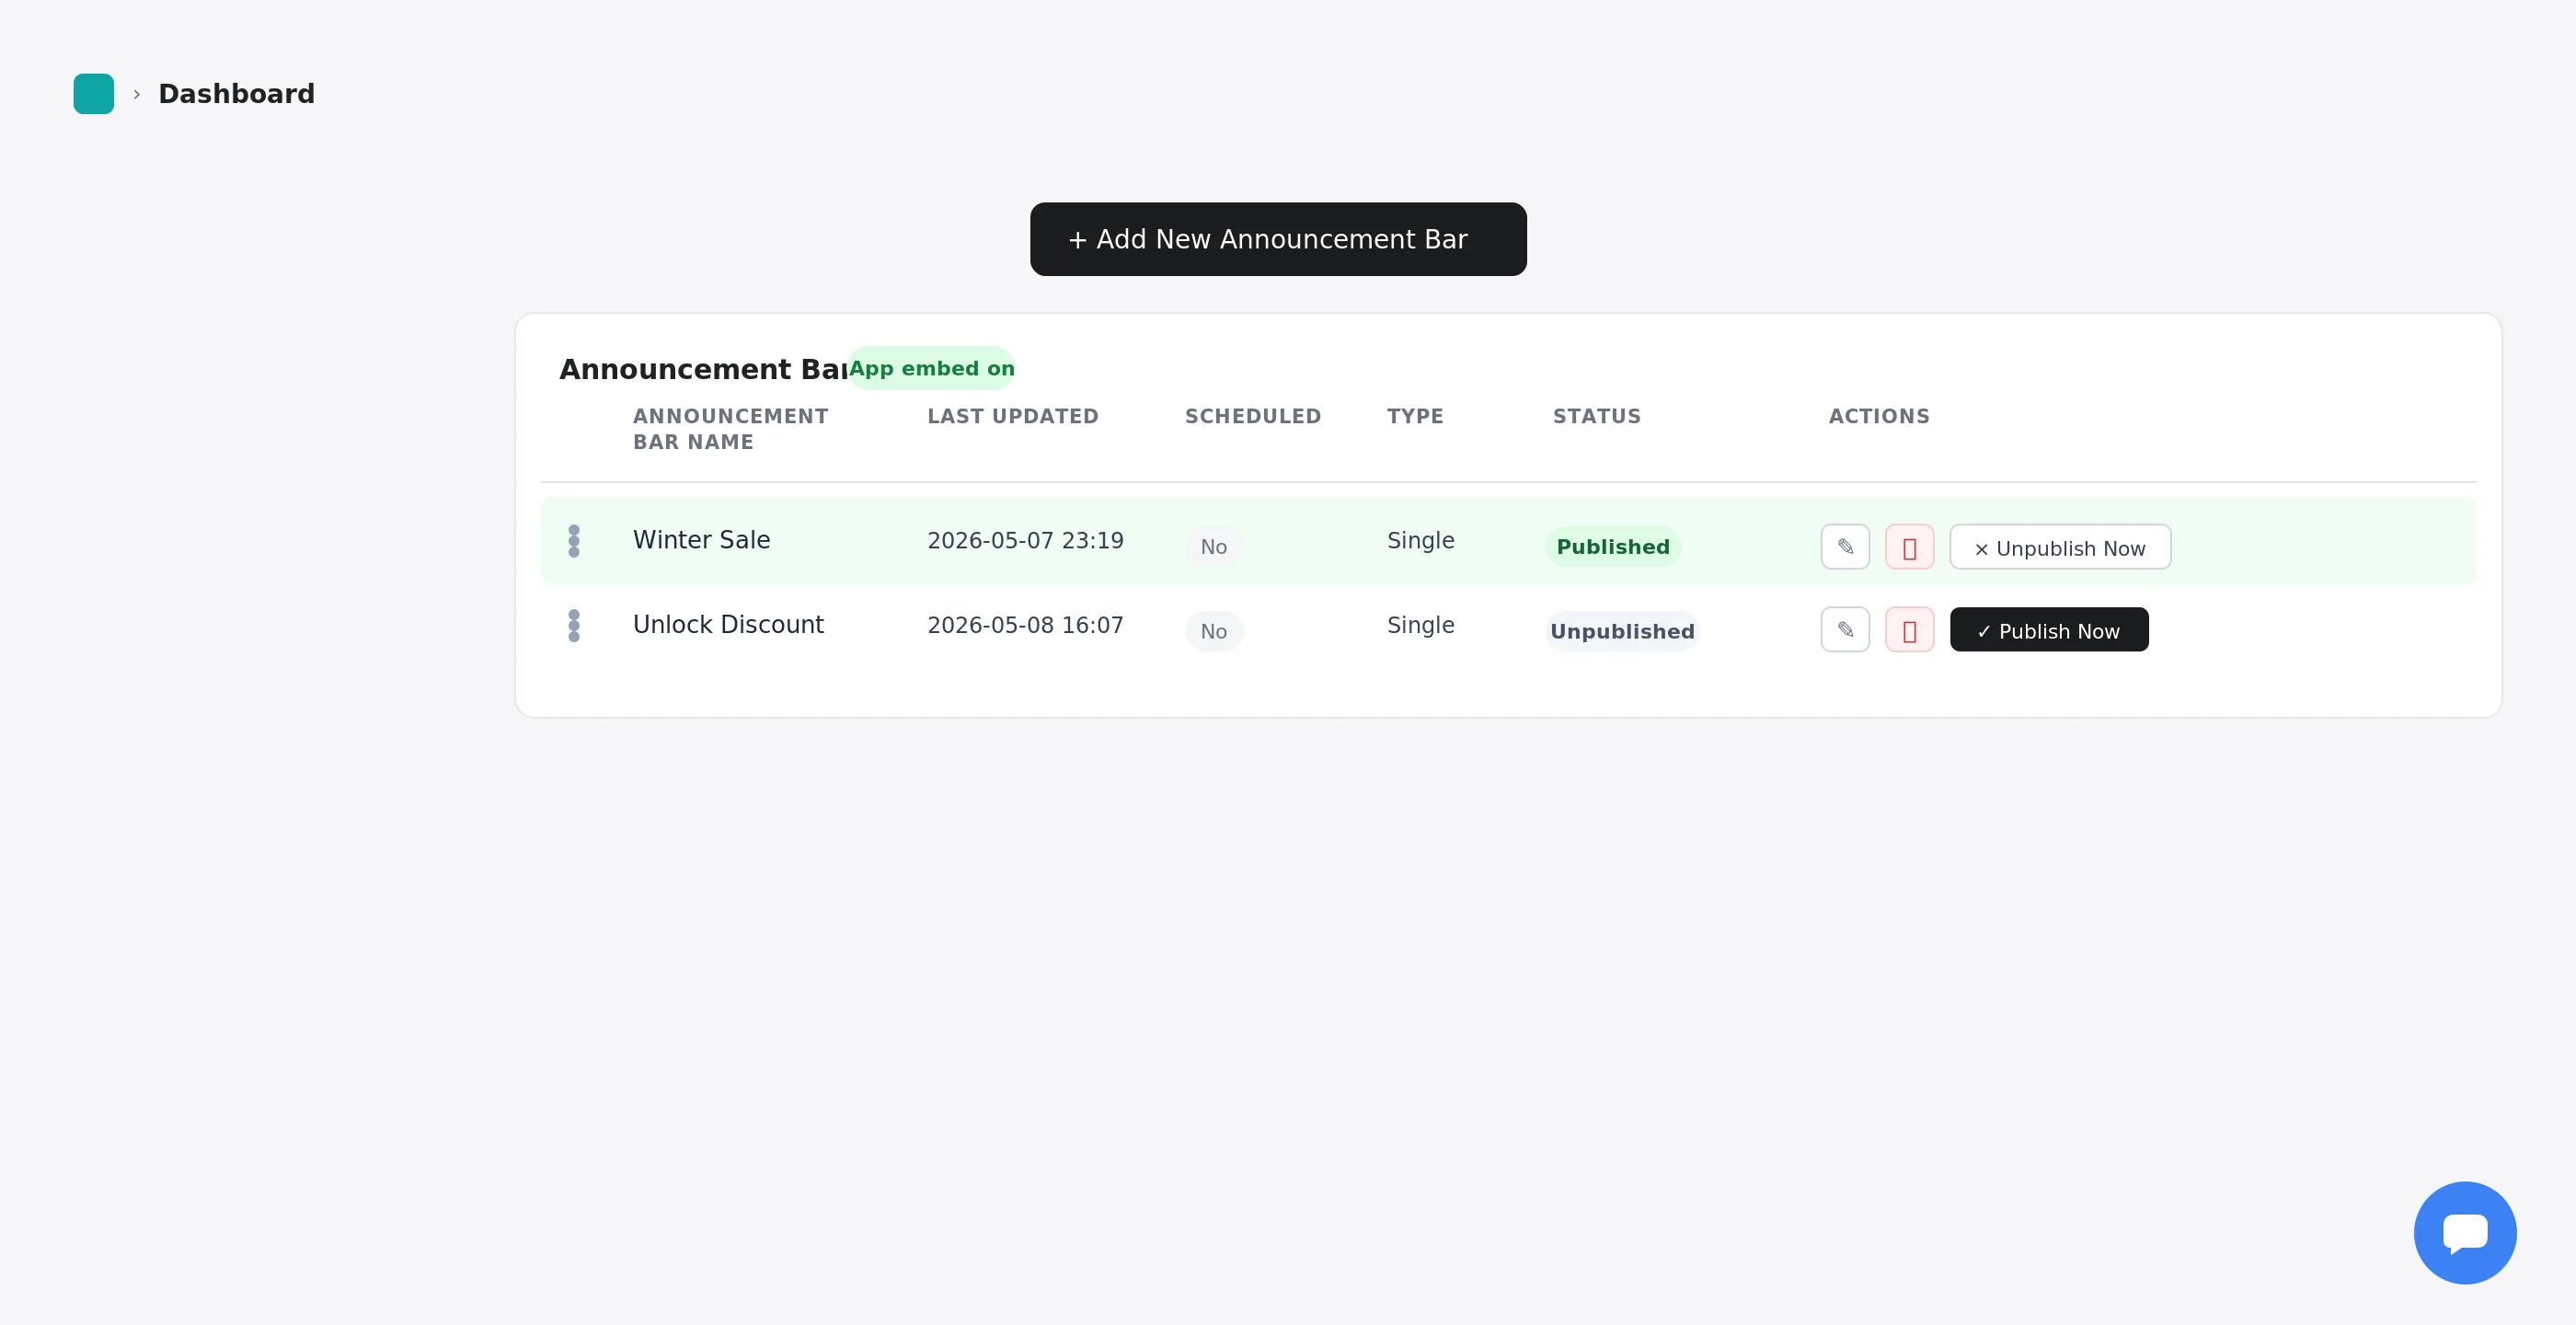Click Publish Now for Unlock Discount
2576x1325 pixels.
[x=2049, y=630]
